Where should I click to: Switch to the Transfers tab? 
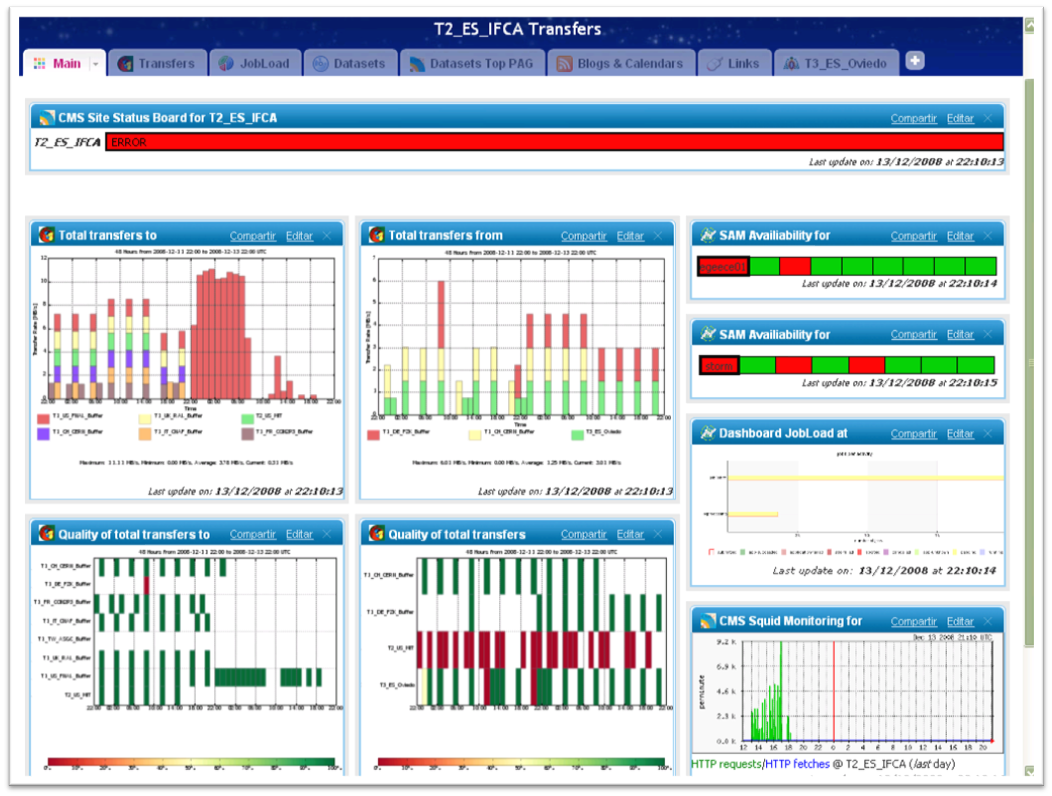point(157,63)
